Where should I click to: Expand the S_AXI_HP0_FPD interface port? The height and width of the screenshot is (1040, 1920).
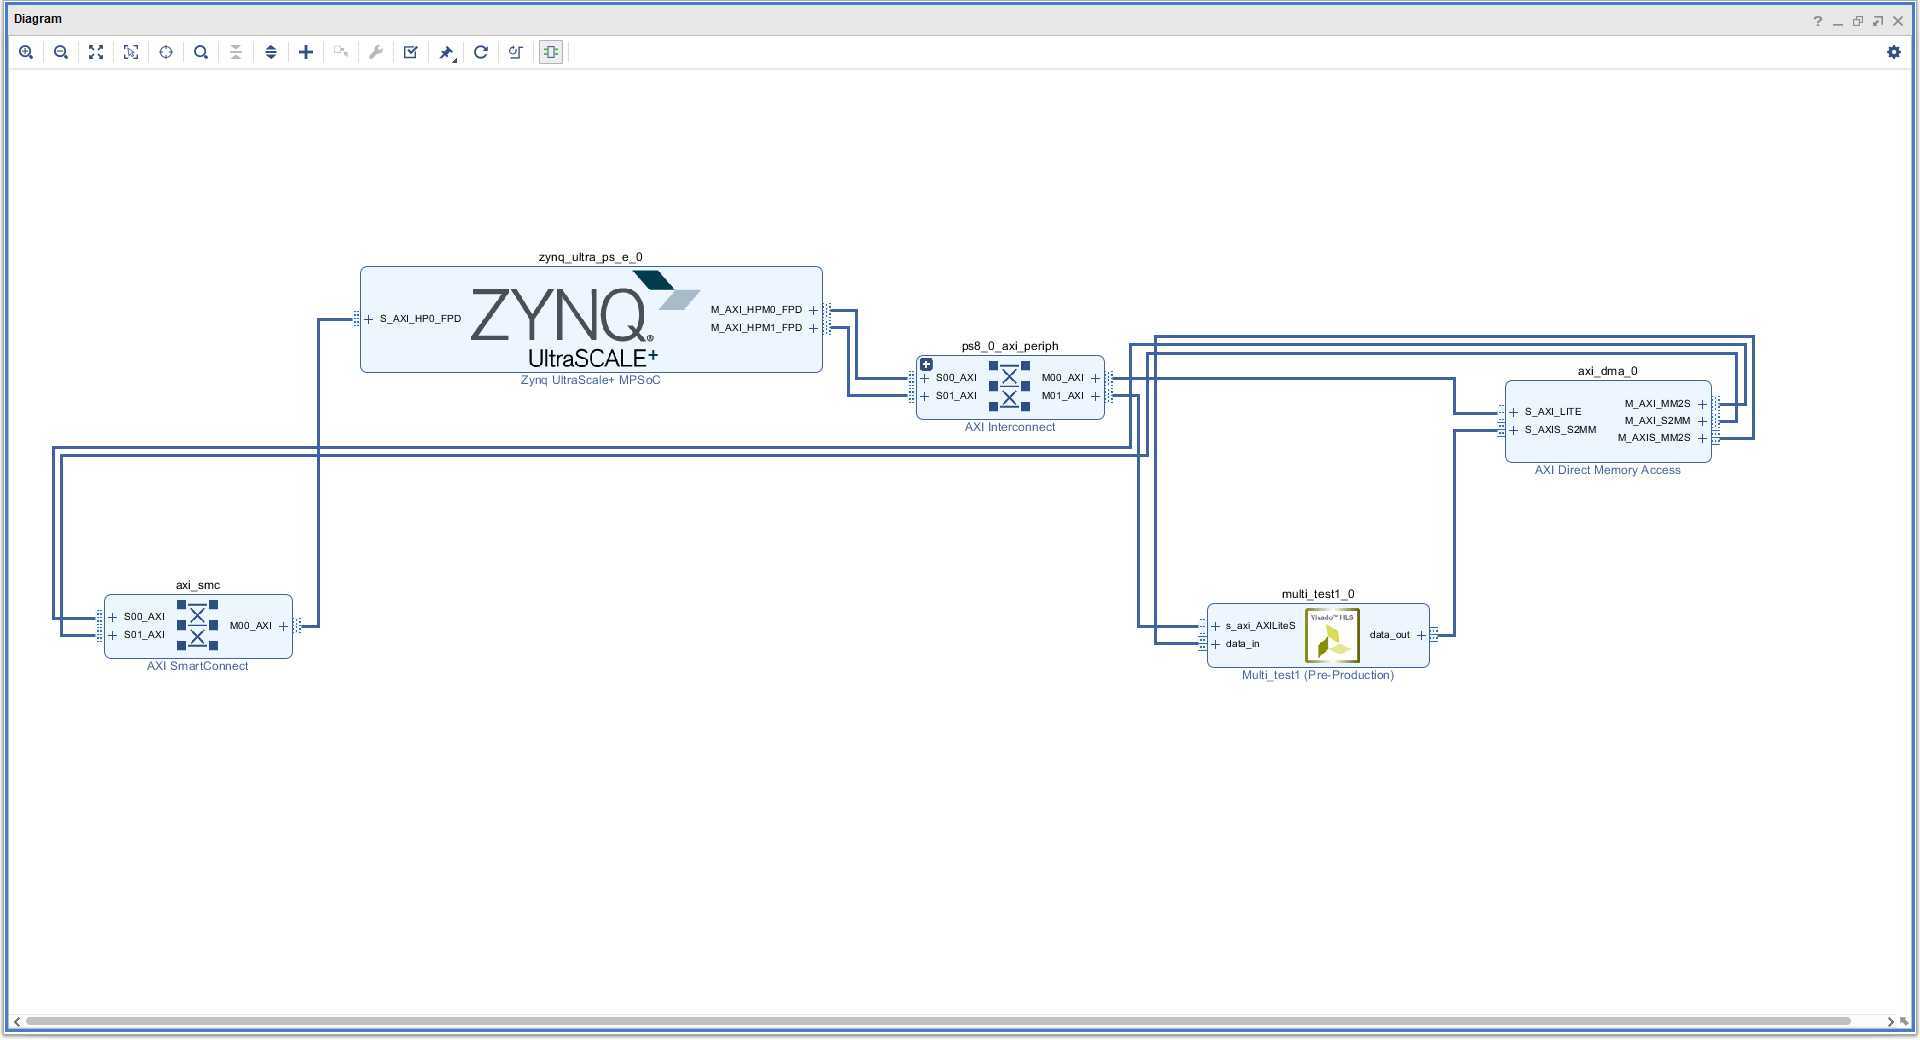(x=369, y=319)
